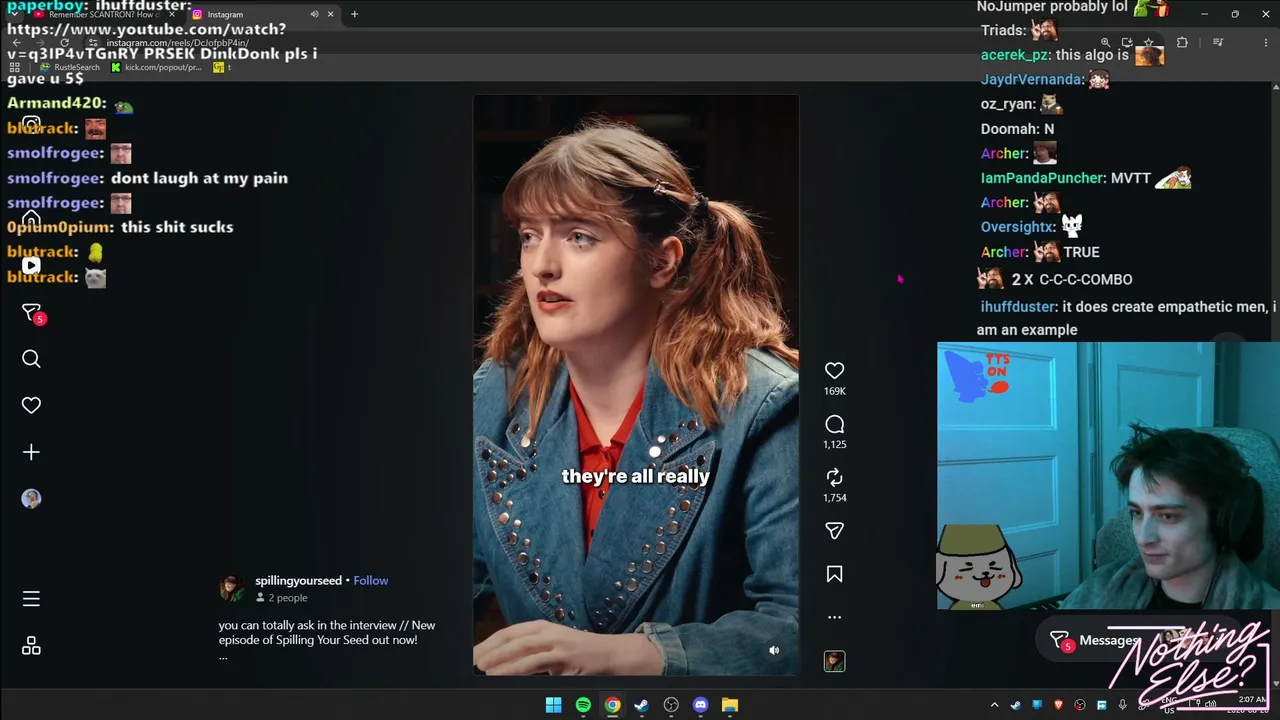The height and width of the screenshot is (720, 1280).
Task: Mute the Instagram tab's audio indicator
Action: 314,14
